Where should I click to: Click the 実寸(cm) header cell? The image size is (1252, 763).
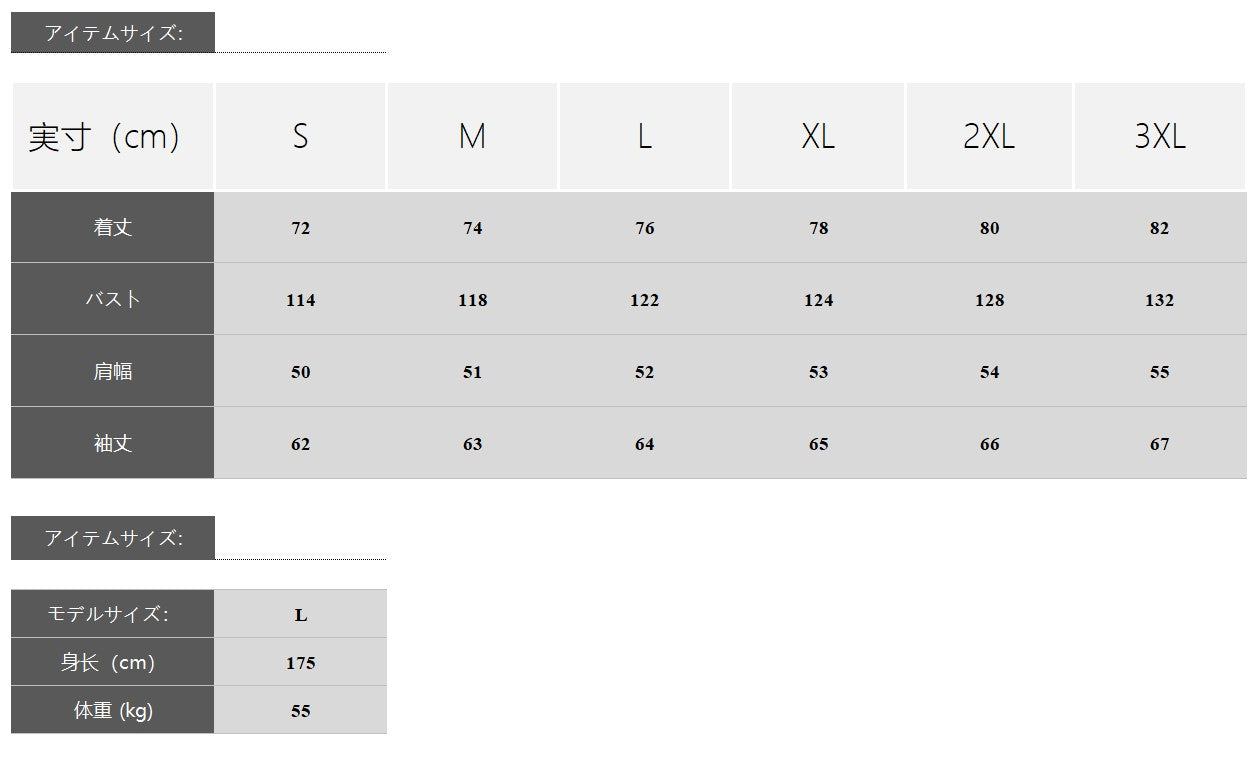point(104,137)
